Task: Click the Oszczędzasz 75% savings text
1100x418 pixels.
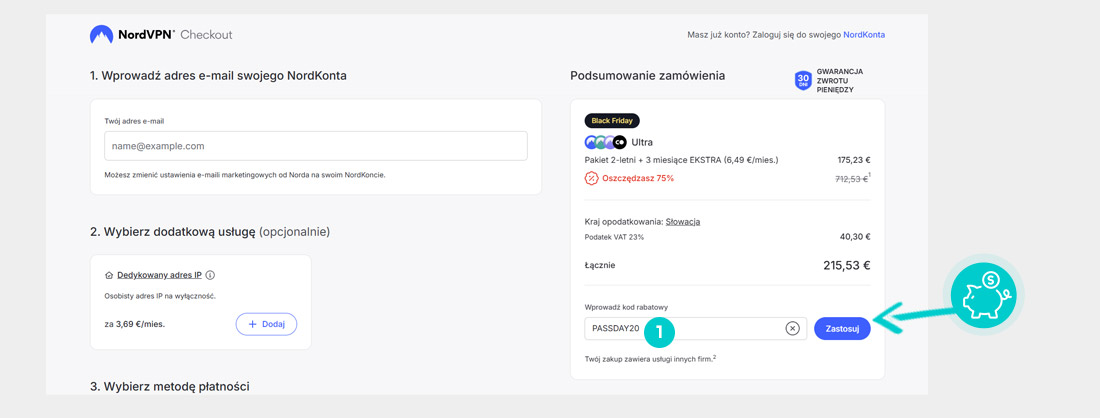Action: [x=638, y=178]
